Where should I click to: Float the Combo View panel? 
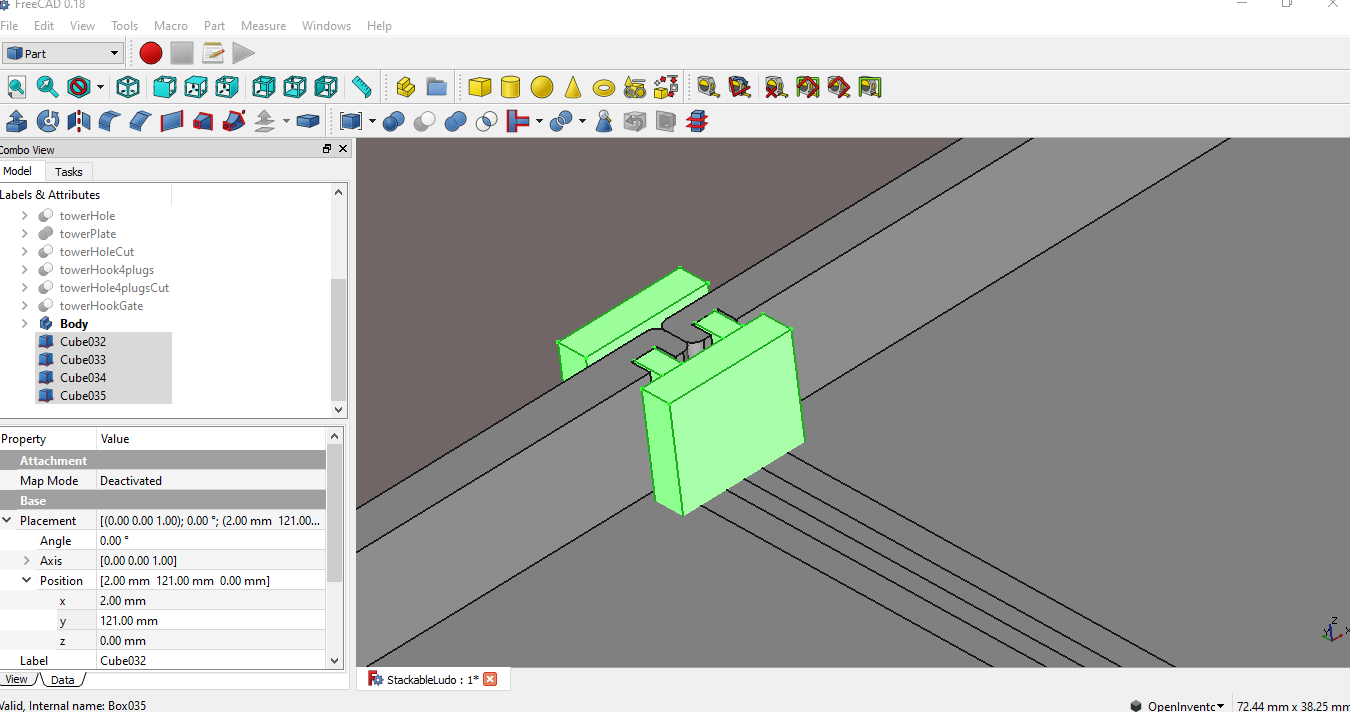pos(327,149)
